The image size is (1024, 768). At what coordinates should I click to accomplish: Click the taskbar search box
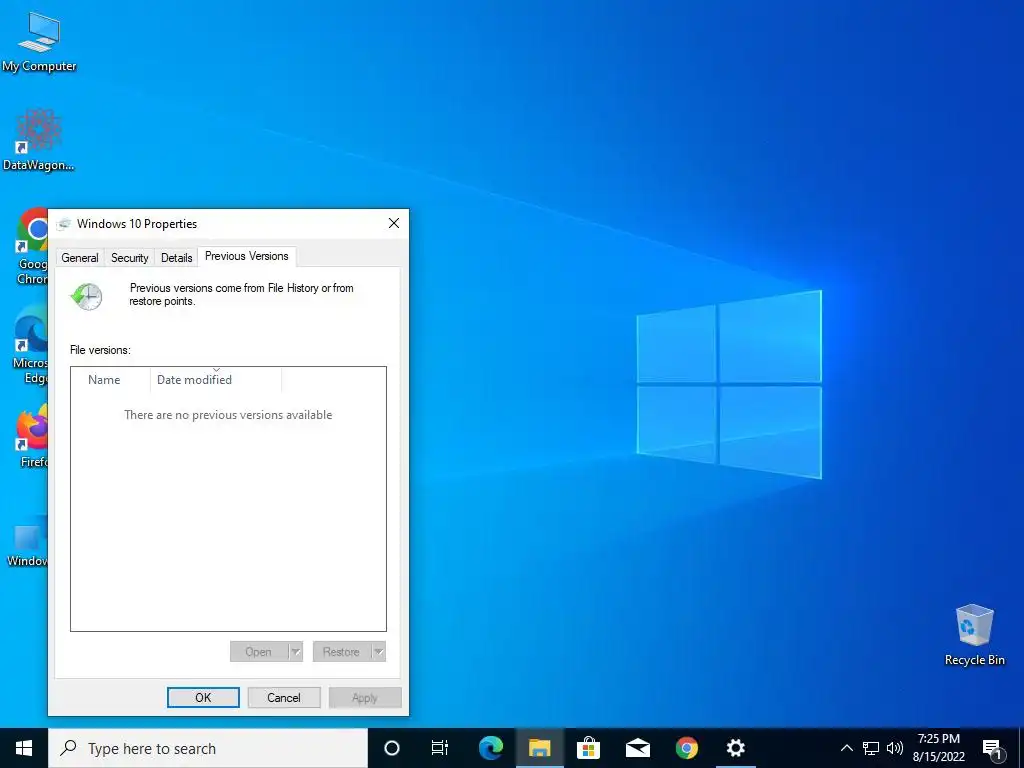[x=208, y=748]
